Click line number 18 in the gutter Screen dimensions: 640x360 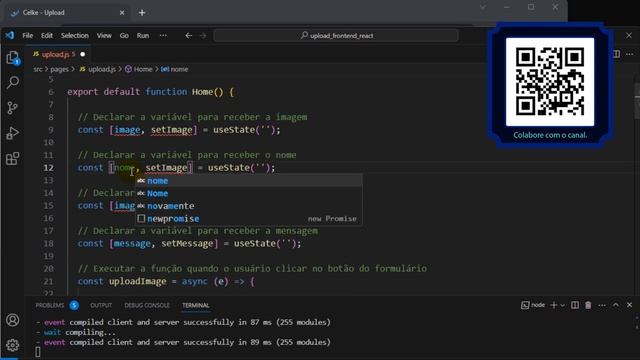pos(49,244)
